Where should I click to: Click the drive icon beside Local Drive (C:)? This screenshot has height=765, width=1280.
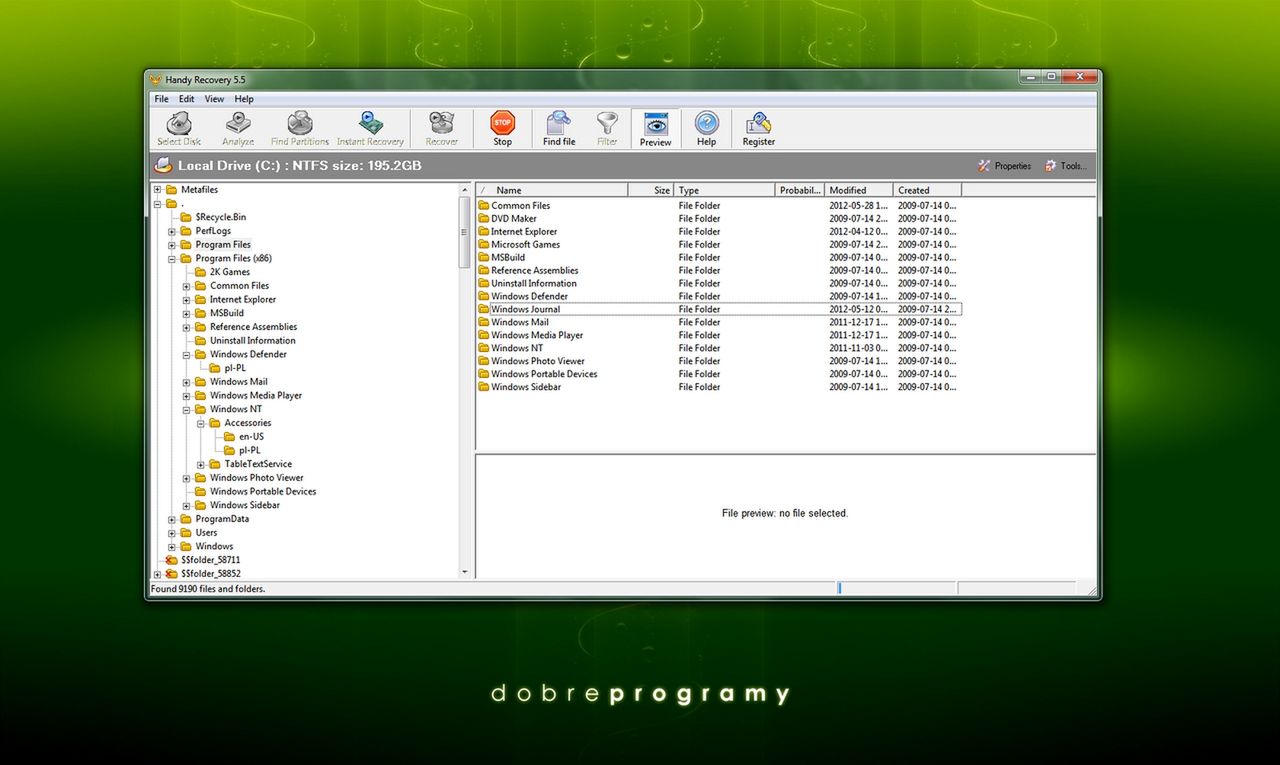coord(163,166)
